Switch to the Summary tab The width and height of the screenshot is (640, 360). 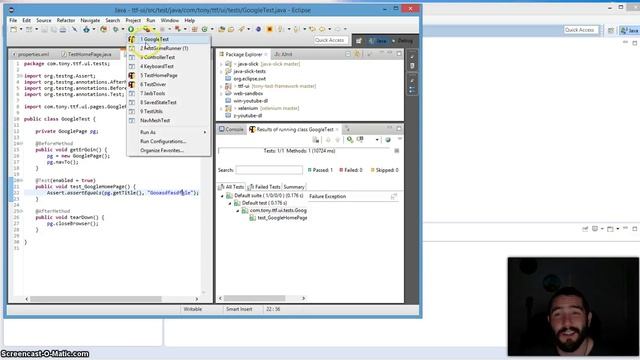[294, 187]
